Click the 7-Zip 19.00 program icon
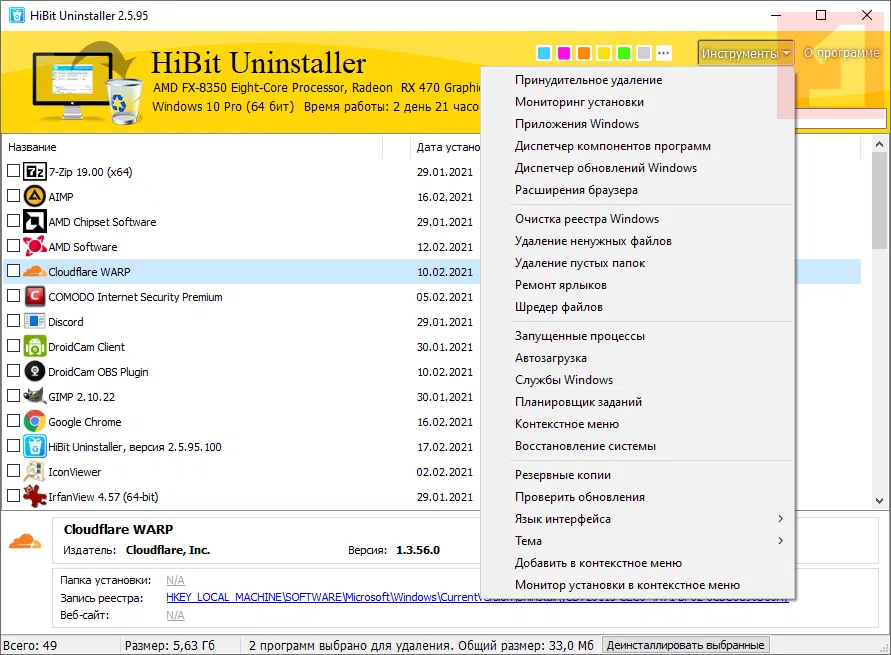 (35, 172)
